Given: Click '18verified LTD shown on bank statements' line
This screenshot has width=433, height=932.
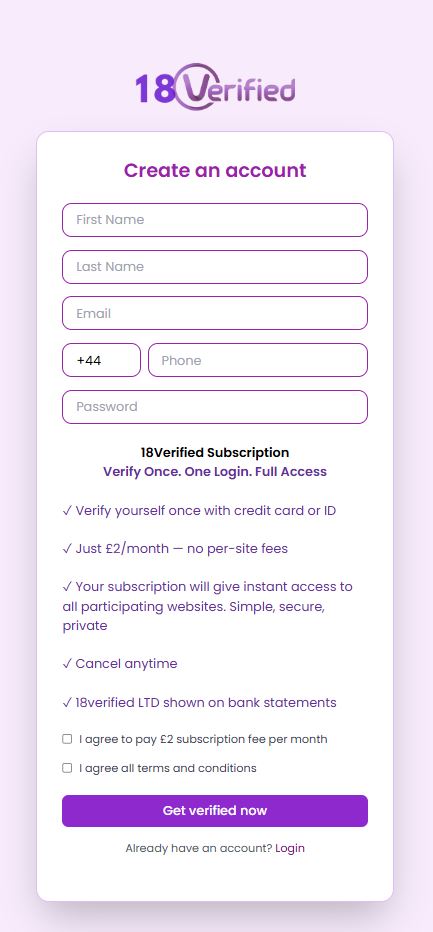Looking at the screenshot, I should tap(199, 702).
